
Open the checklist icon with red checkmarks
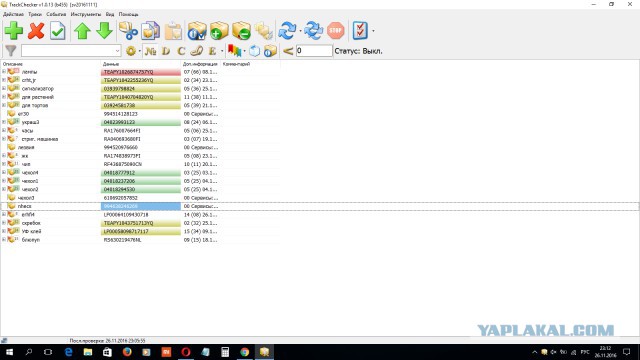click(360, 31)
